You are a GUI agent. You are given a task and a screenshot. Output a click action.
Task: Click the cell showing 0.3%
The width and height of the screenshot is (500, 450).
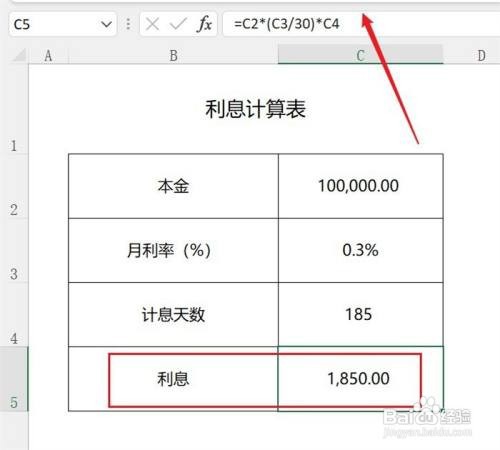pyautogui.click(x=361, y=251)
